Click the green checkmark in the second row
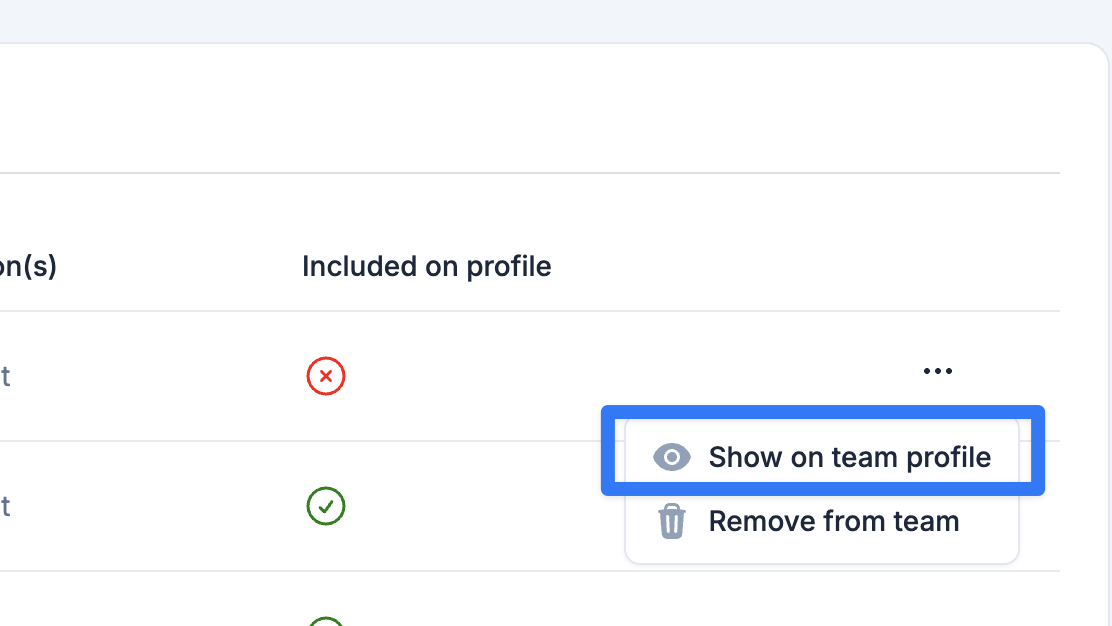 tap(326, 506)
